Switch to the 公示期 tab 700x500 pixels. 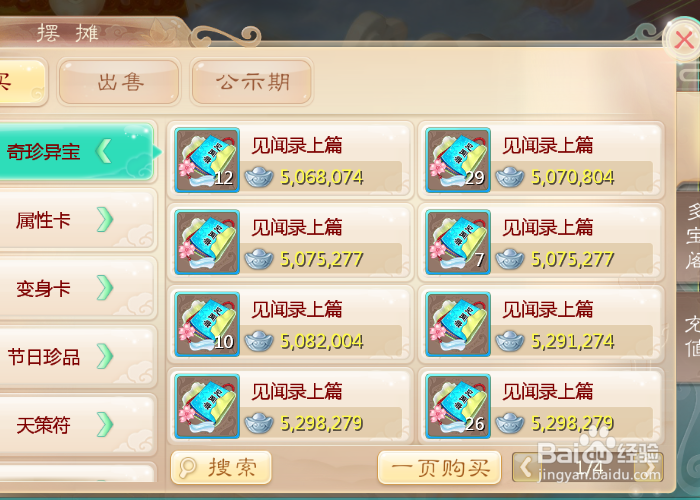pyautogui.click(x=251, y=82)
